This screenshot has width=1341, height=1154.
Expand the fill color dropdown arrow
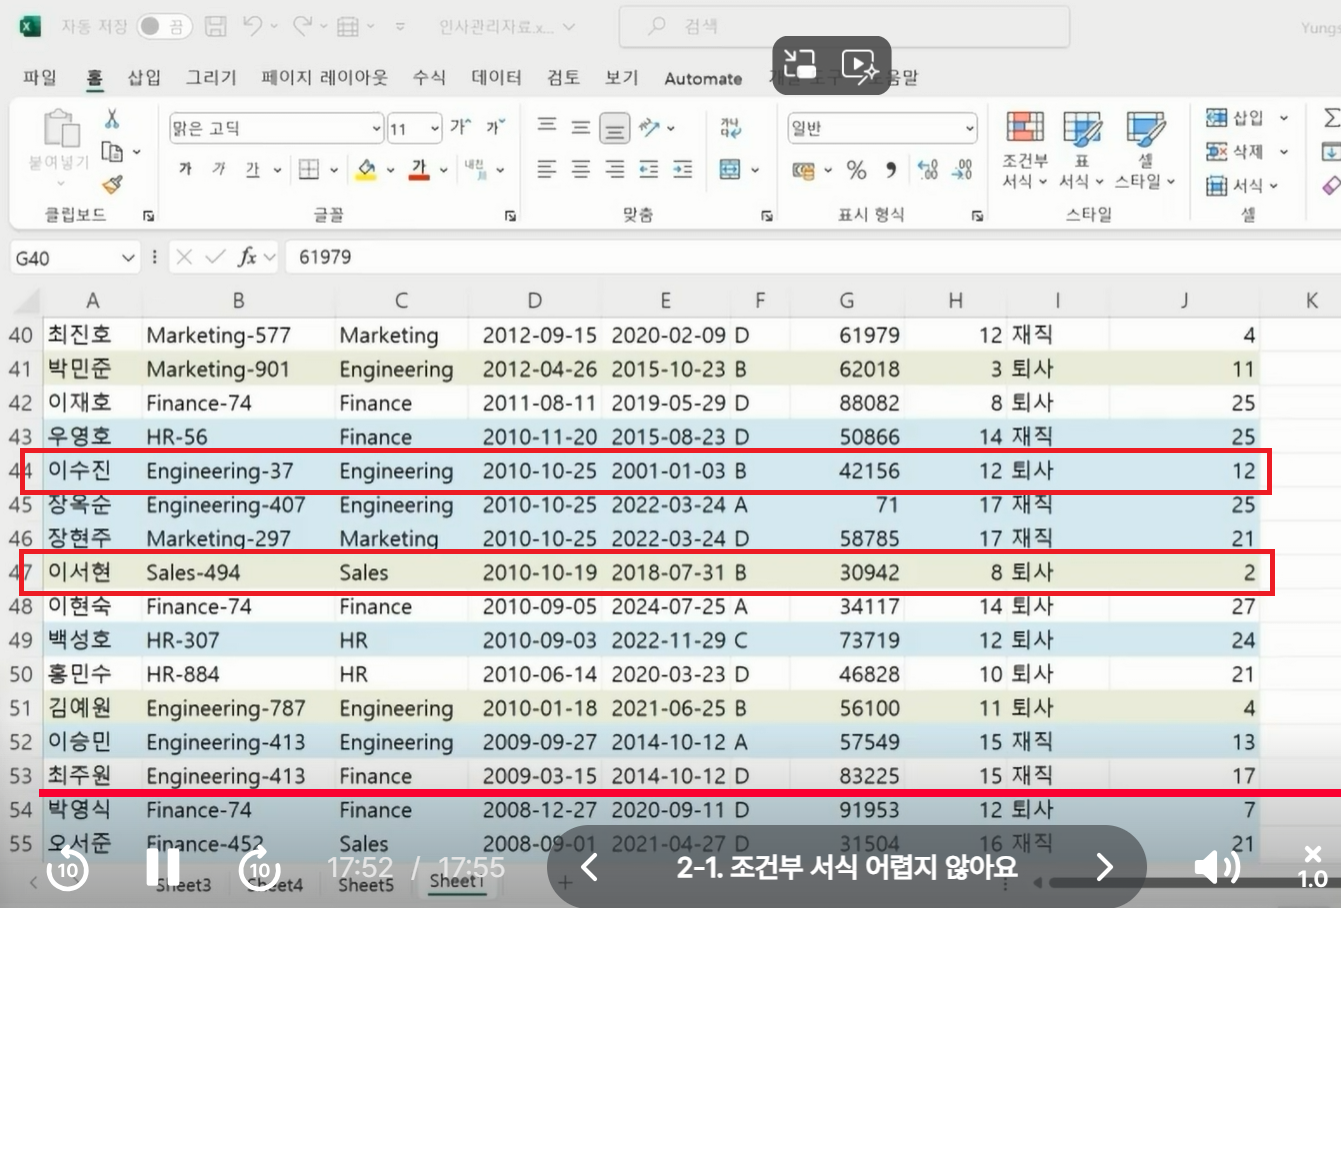(x=390, y=170)
